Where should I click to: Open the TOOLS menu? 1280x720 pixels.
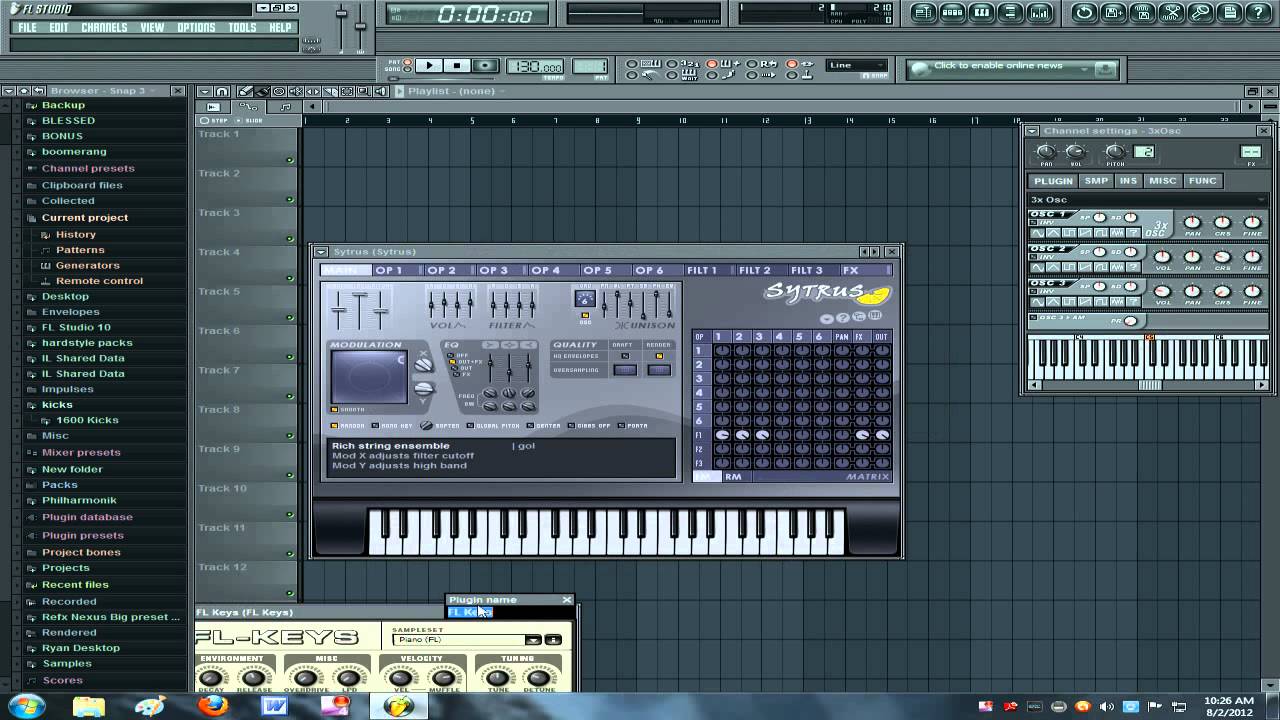(x=243, y=27)
